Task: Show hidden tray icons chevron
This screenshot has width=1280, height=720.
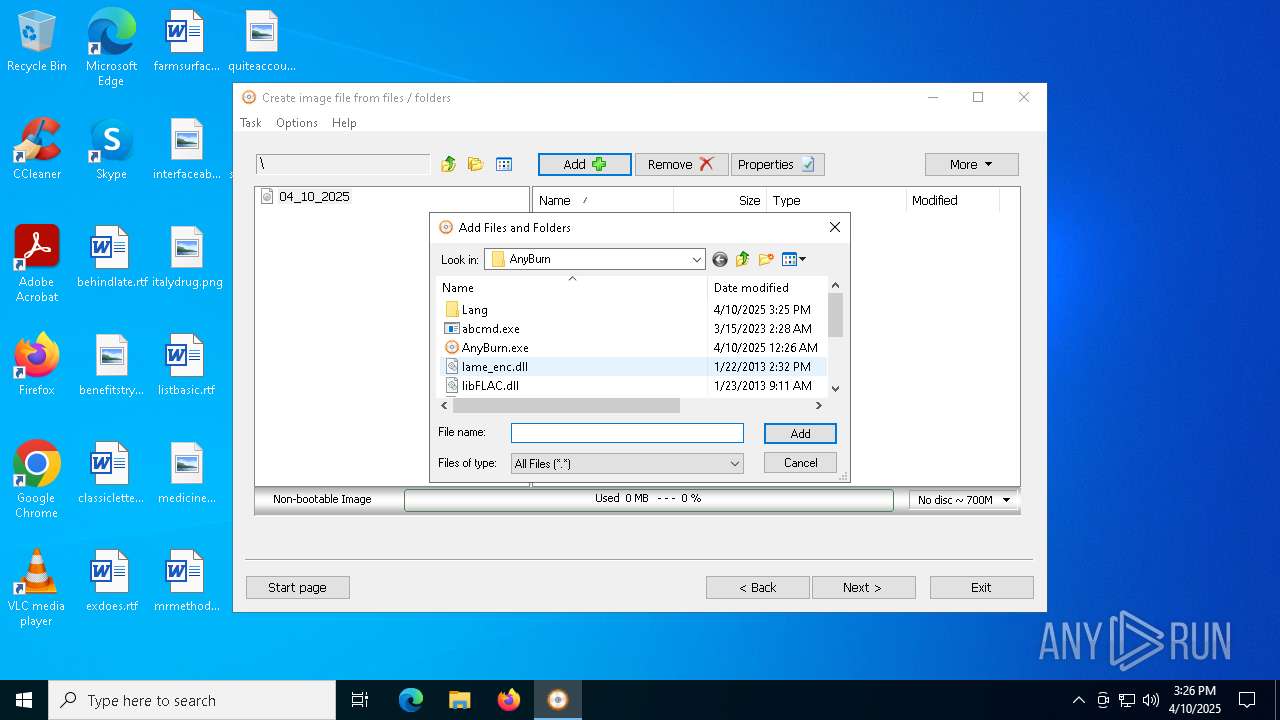Action: tap(1078, 700)
